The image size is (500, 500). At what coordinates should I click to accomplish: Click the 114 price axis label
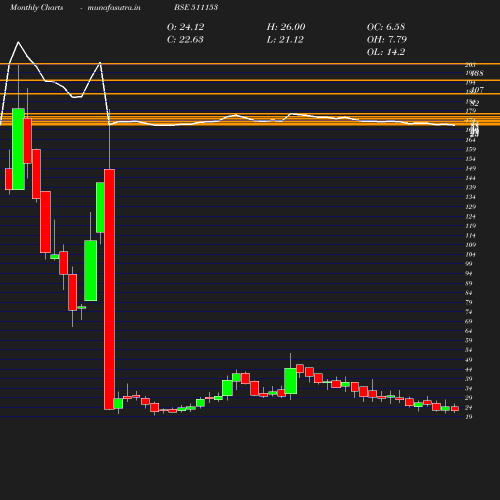pyautogui.click(x=470, y=236)
